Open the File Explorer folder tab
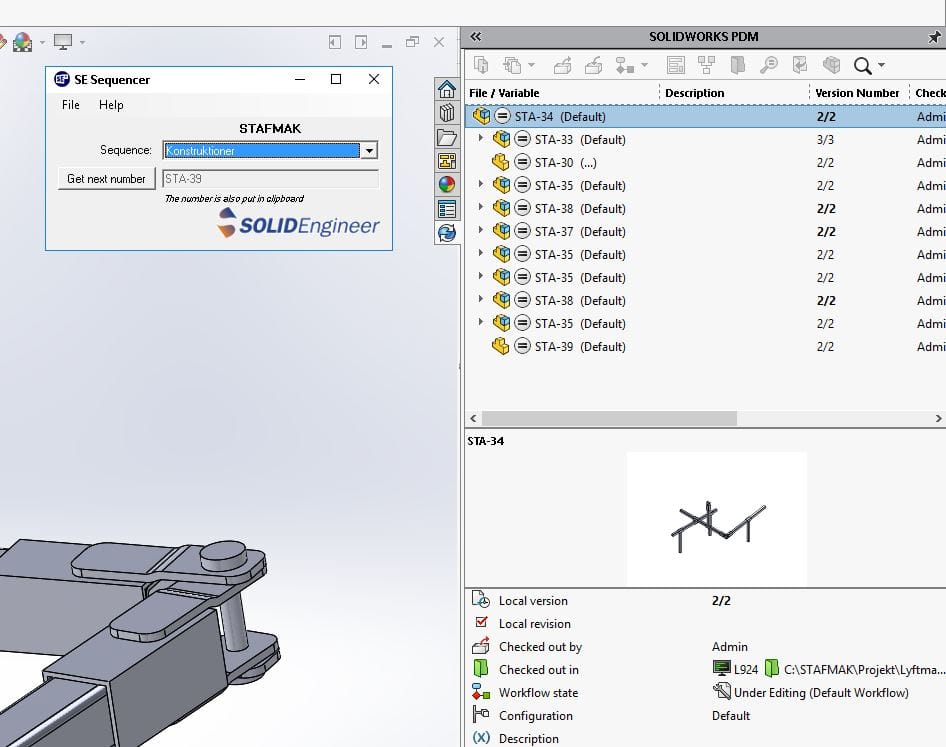 click(x=447, y=137)
